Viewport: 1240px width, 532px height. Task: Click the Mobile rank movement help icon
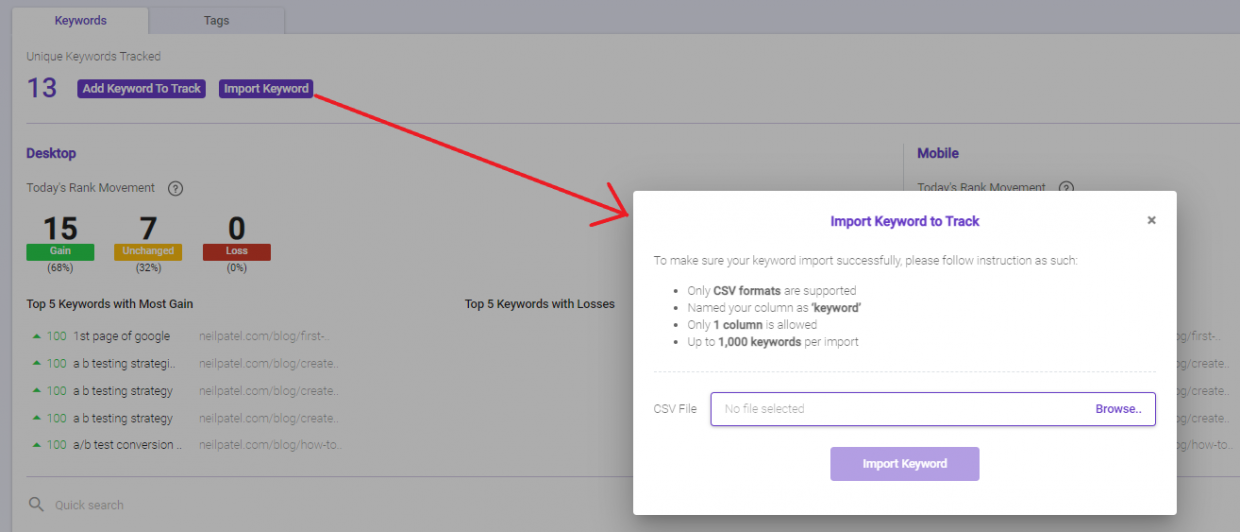[1066, 188]
